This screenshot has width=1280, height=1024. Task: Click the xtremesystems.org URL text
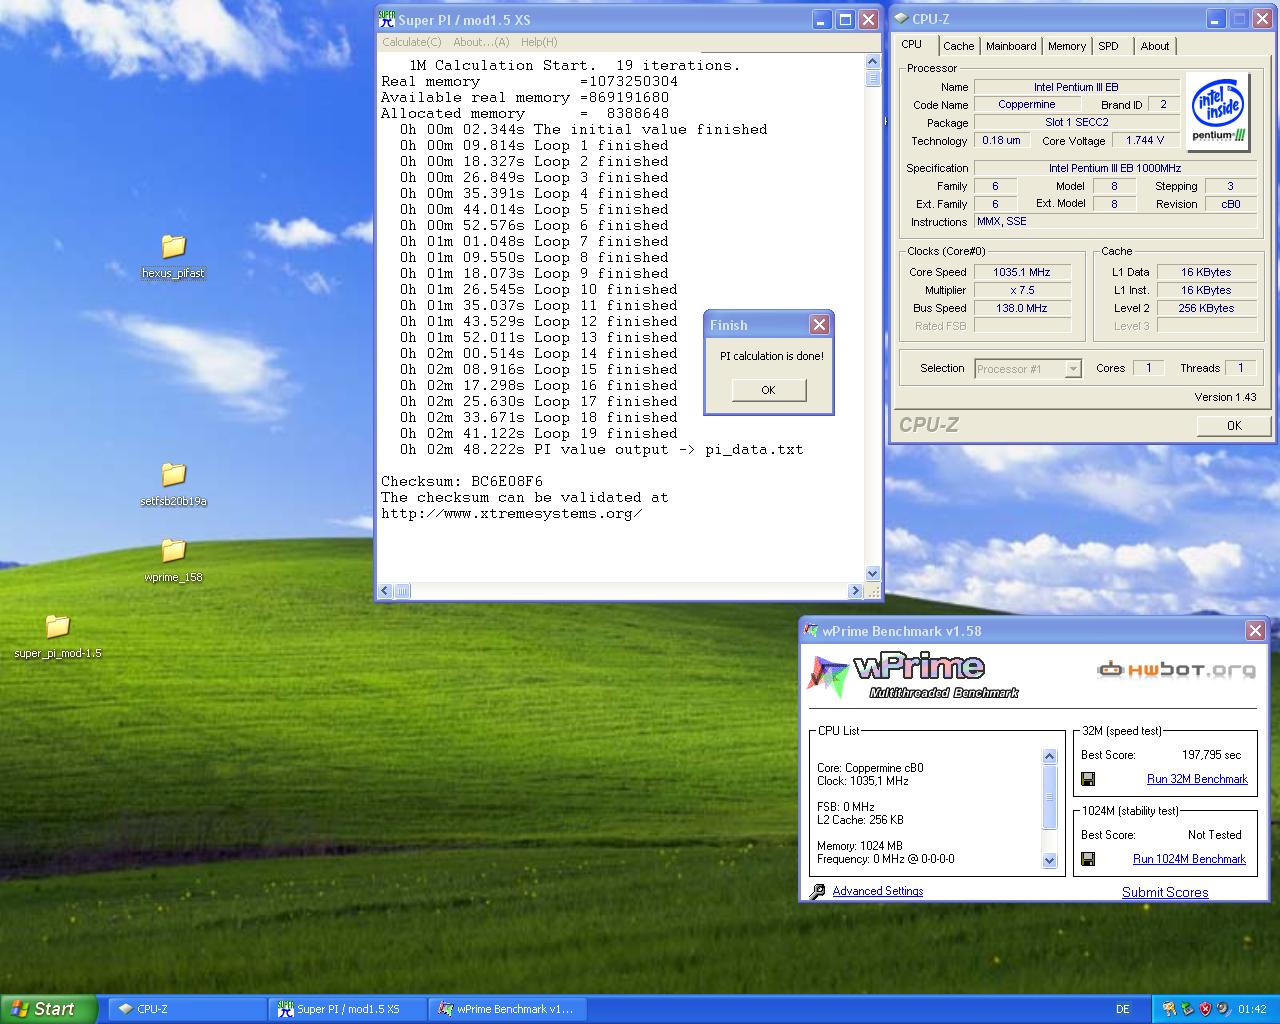(512, 513)
